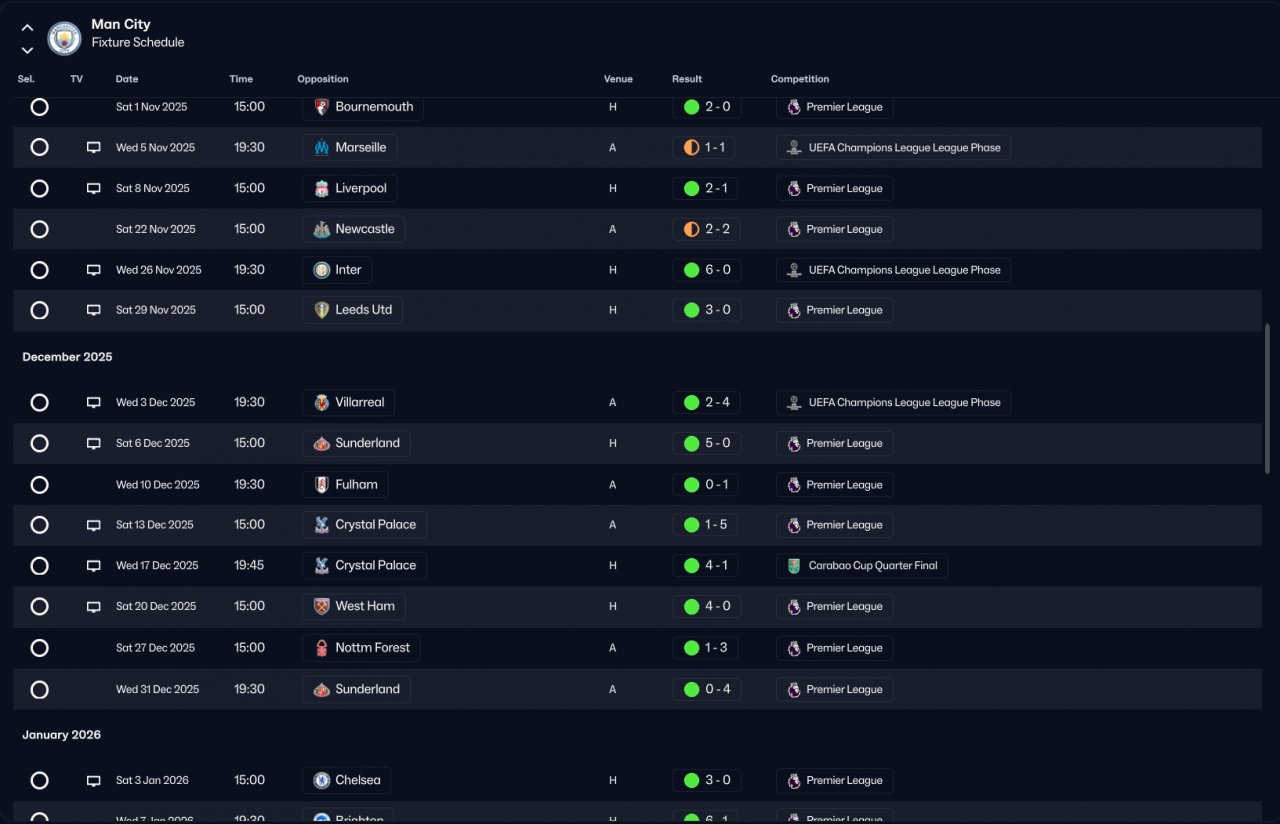Select the Bournemouth fixture radio button
1280x824 pixels.
[x=39, y=107]
